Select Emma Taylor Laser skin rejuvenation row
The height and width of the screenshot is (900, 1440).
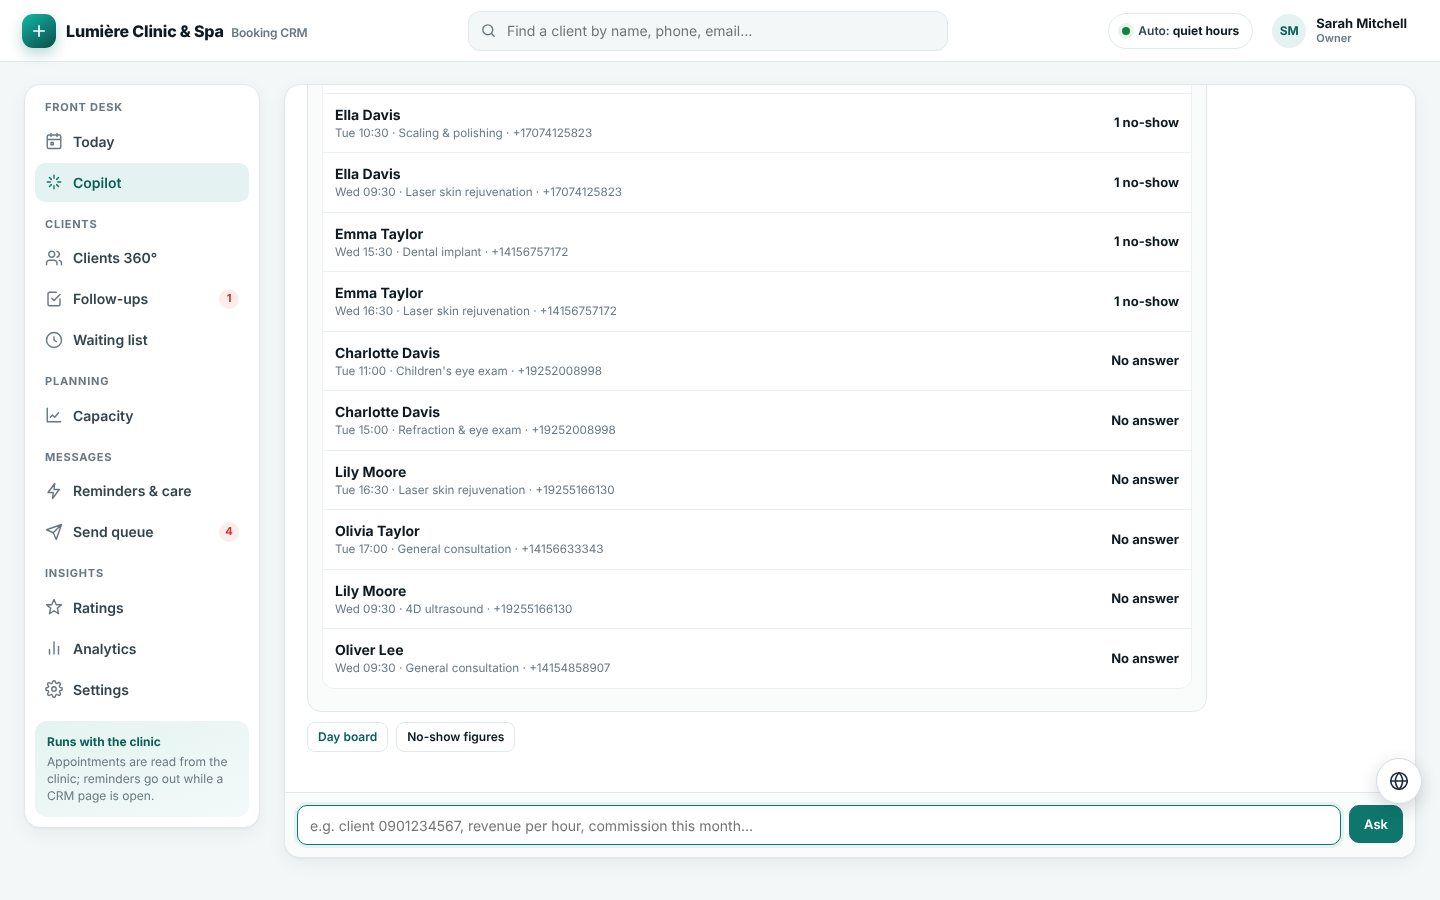coord(757,302)
